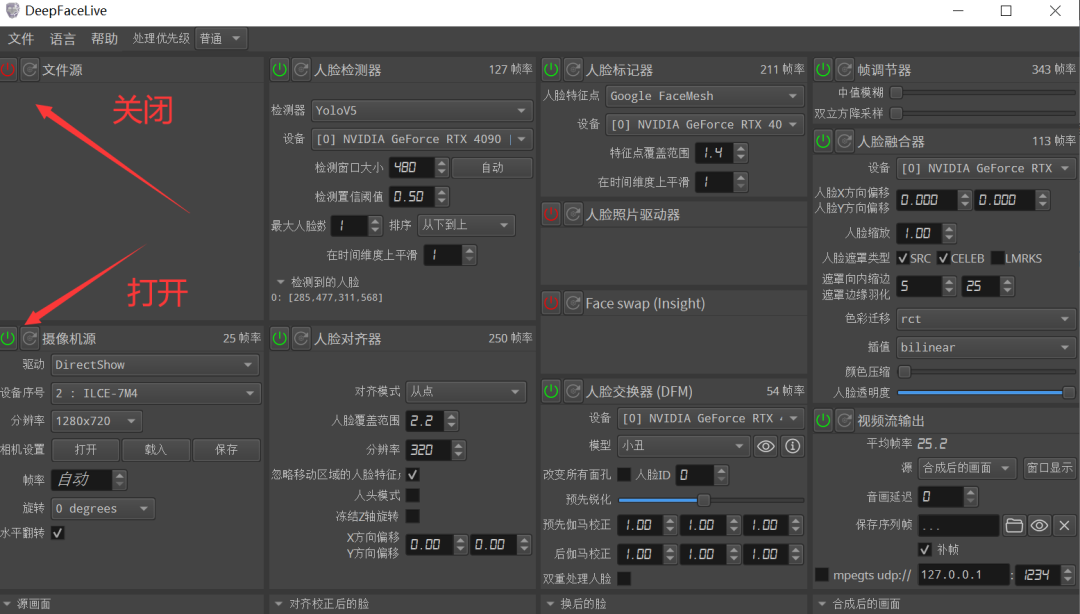Reset the 人脸检测器 module
1080x614 pixels.
[x=301, y=70]
